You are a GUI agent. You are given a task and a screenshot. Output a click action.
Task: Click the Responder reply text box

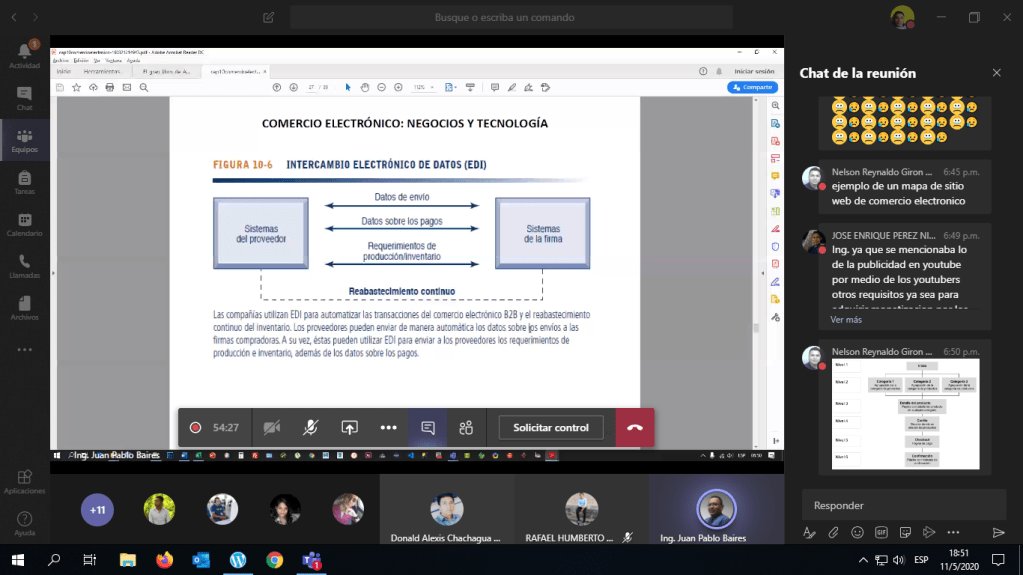coord(903,505)
